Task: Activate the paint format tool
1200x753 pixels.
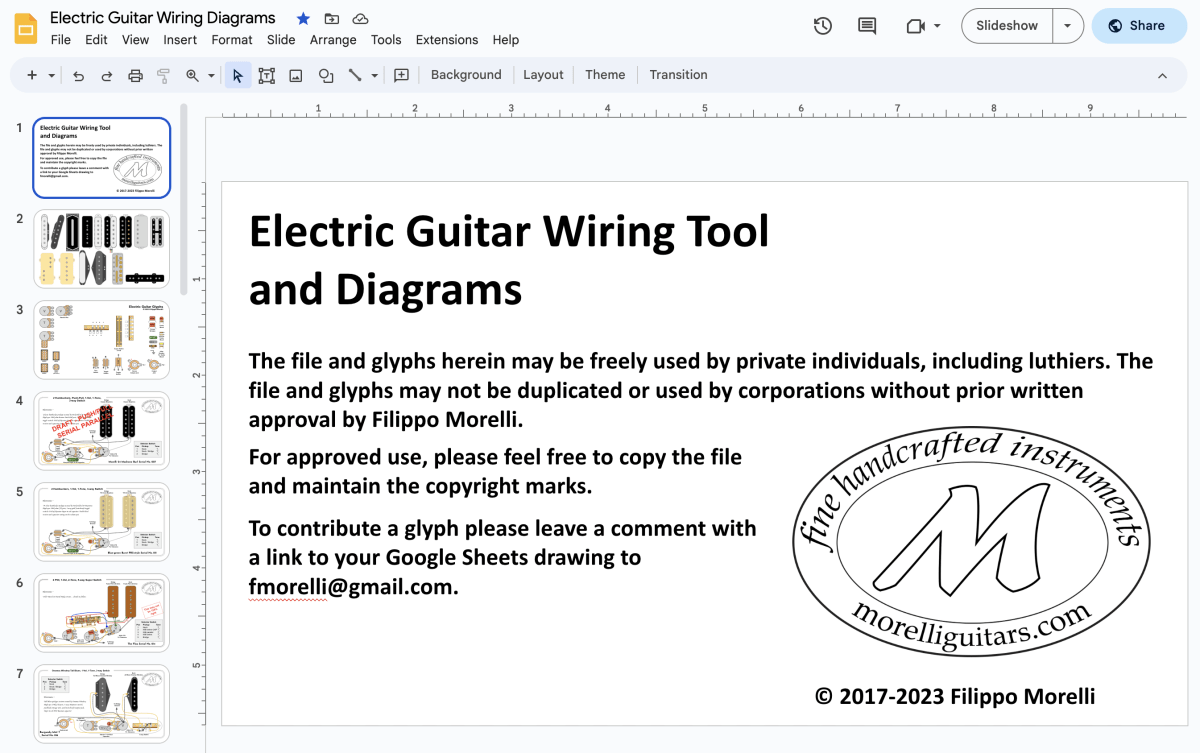Action: point(162,75)
